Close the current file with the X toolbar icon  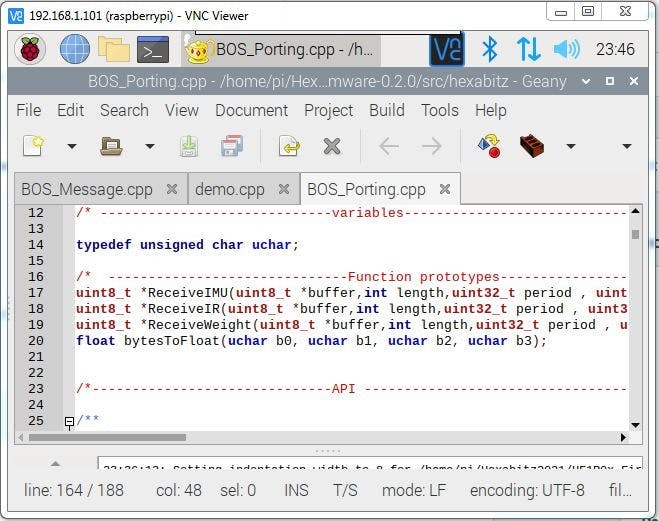coord(332,147)
